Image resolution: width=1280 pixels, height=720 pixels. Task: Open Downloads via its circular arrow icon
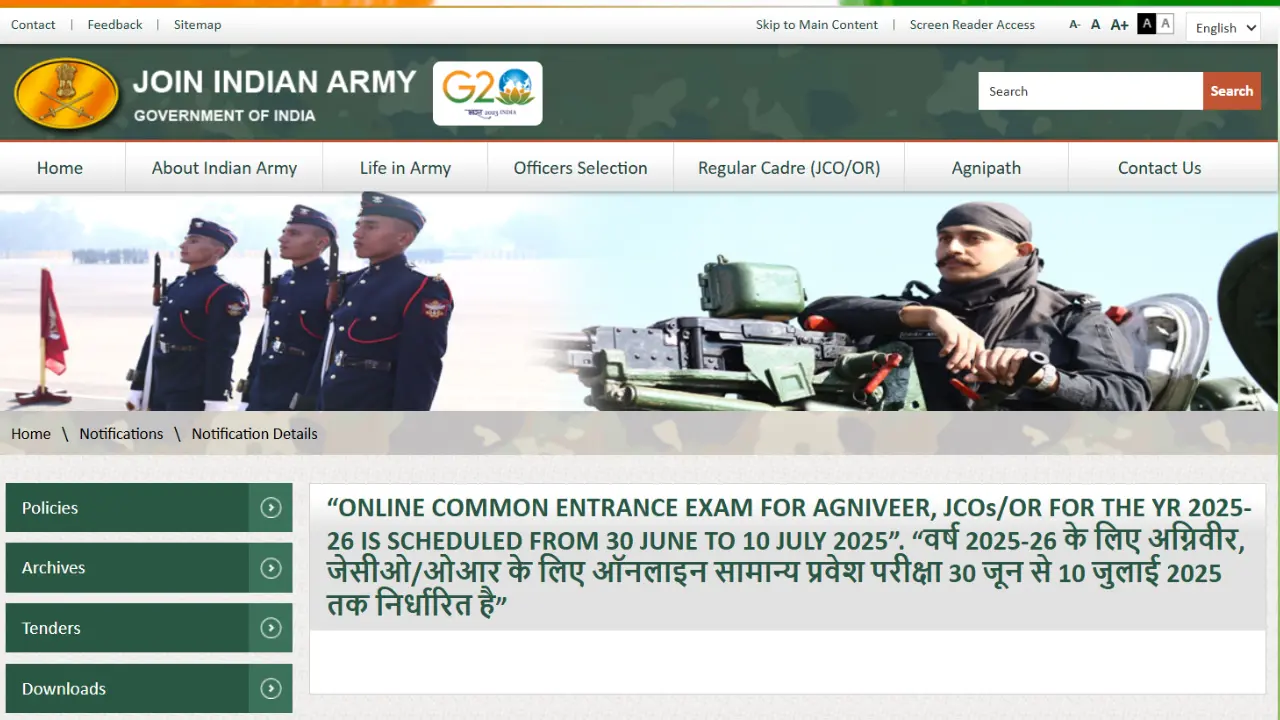click(x=270, y=688)
